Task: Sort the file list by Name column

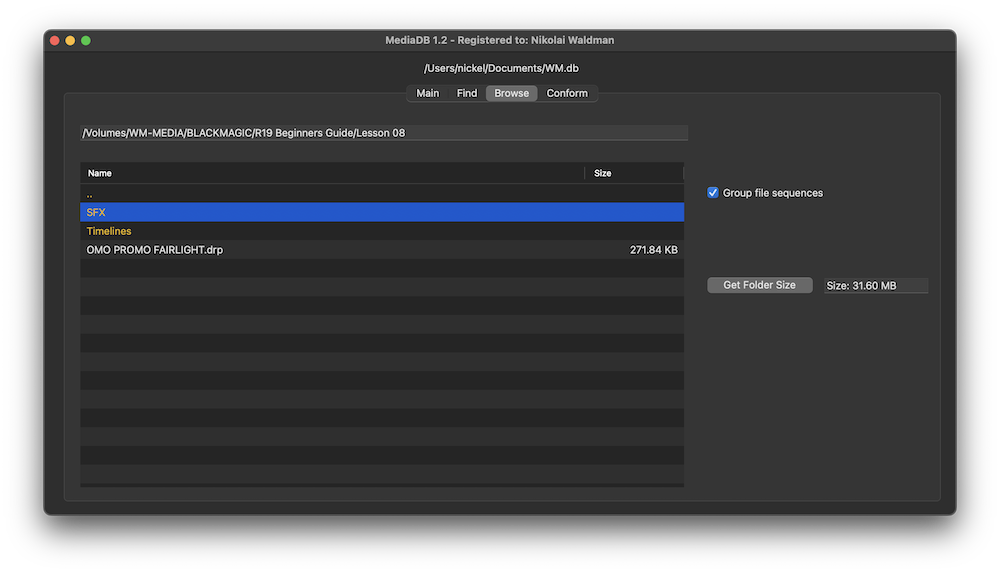Action: coord(332,173)
